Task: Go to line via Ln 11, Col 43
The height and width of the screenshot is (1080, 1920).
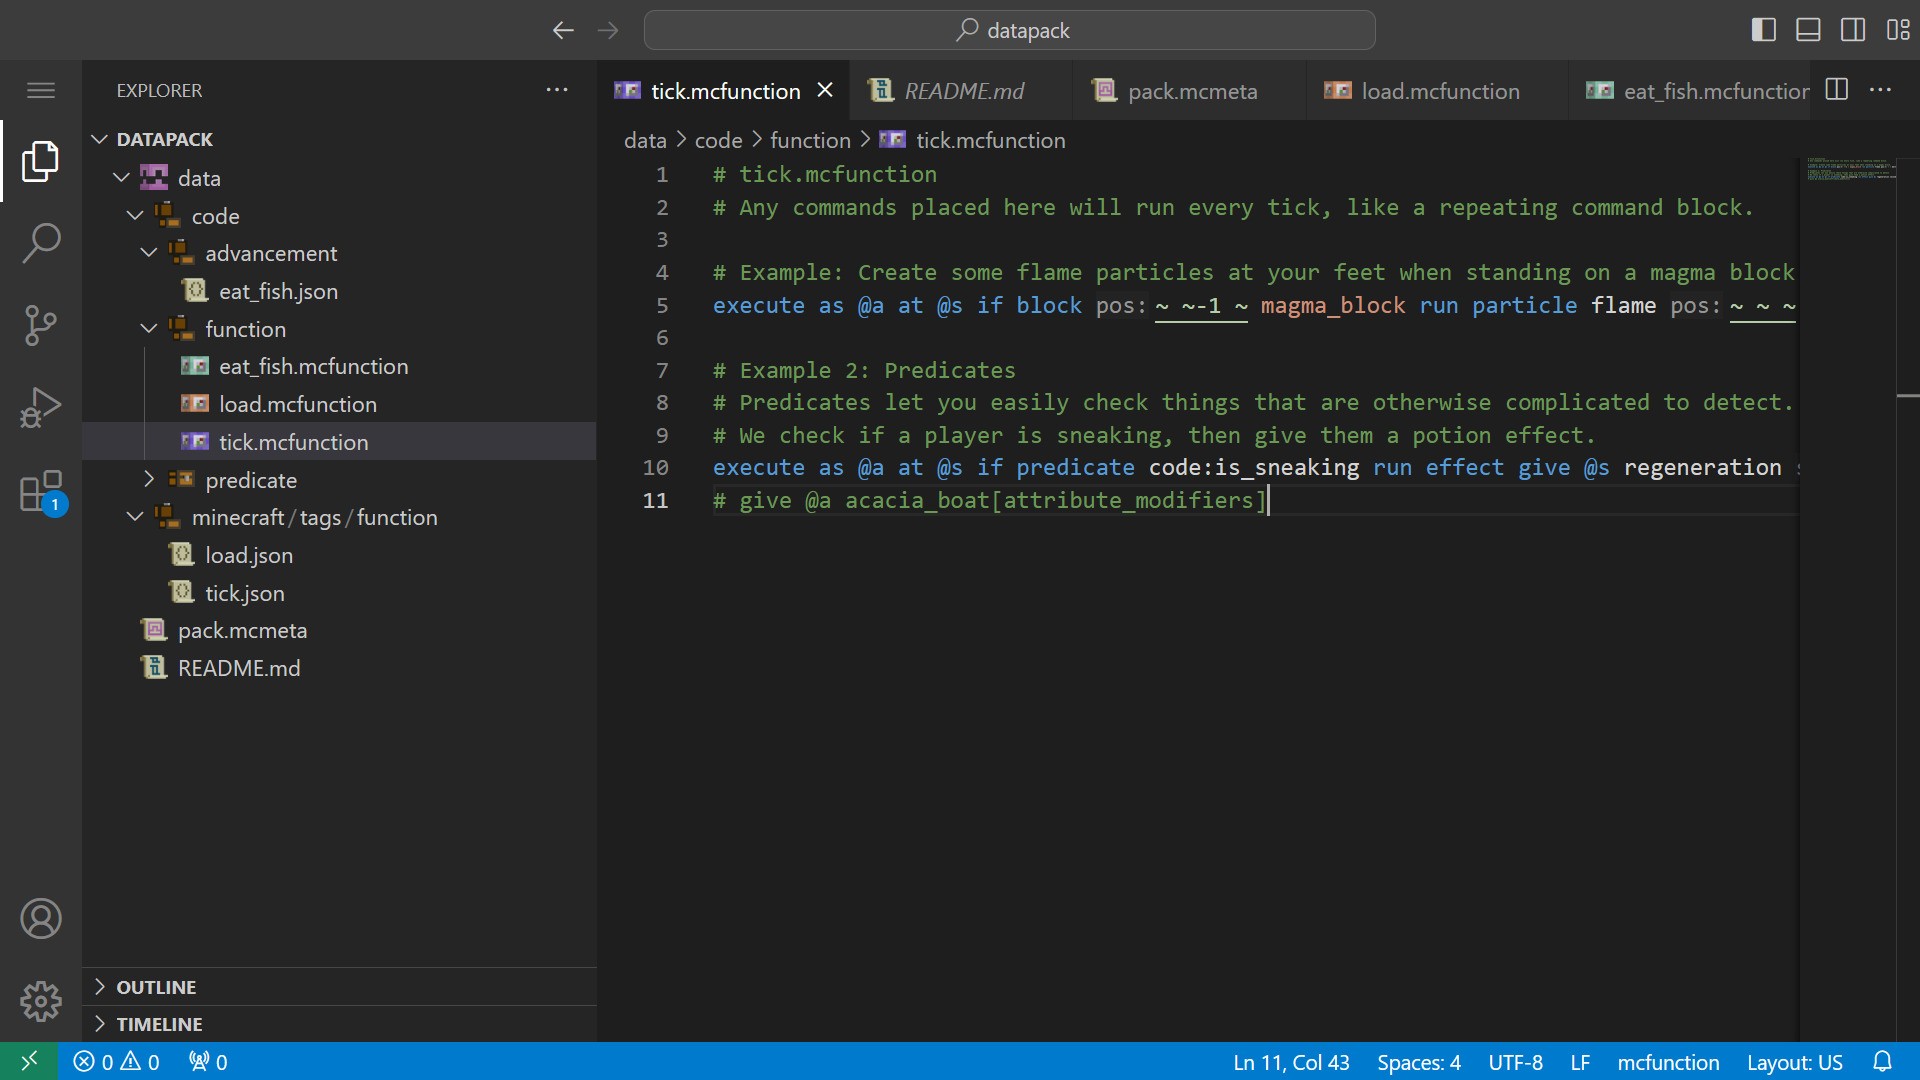Action: 1291,1062
